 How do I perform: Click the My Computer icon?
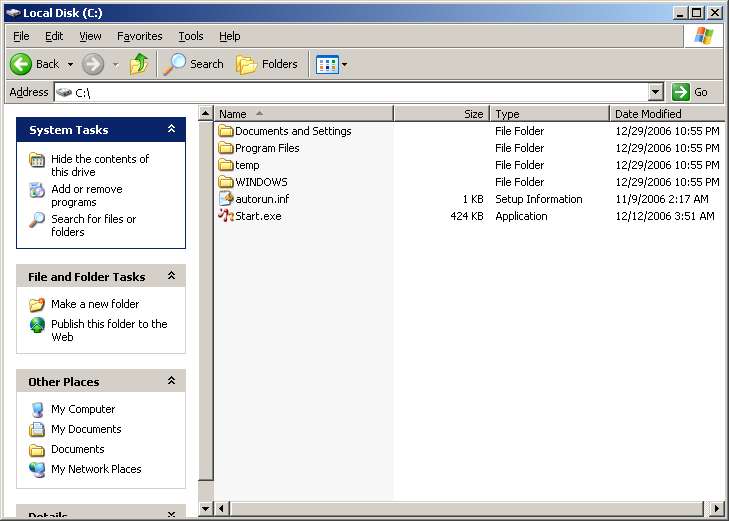click(x=37, y=409)
